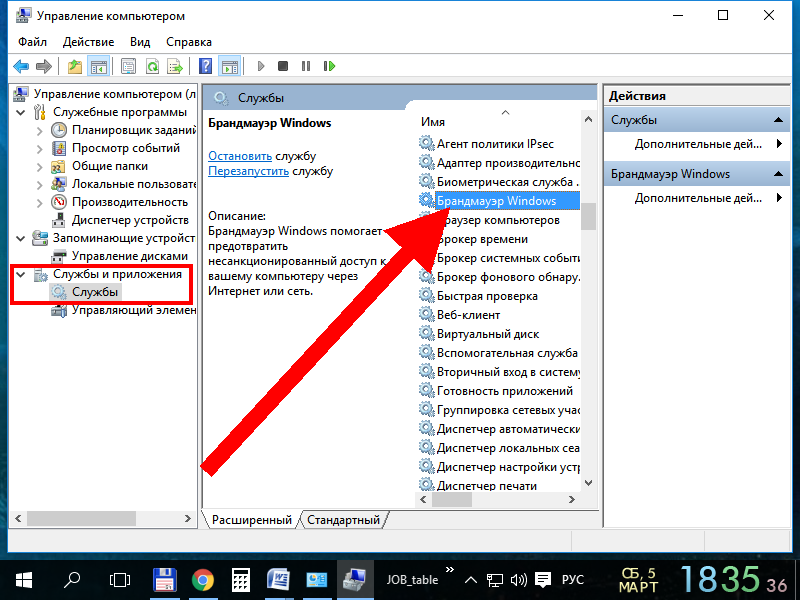The image size is (800, 600).
Task: Collapse the Службы и приложения tree node
Action: (21, 274)
